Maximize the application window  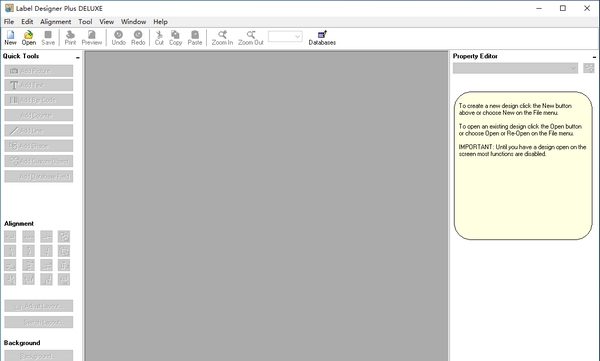tap(563, 8)
